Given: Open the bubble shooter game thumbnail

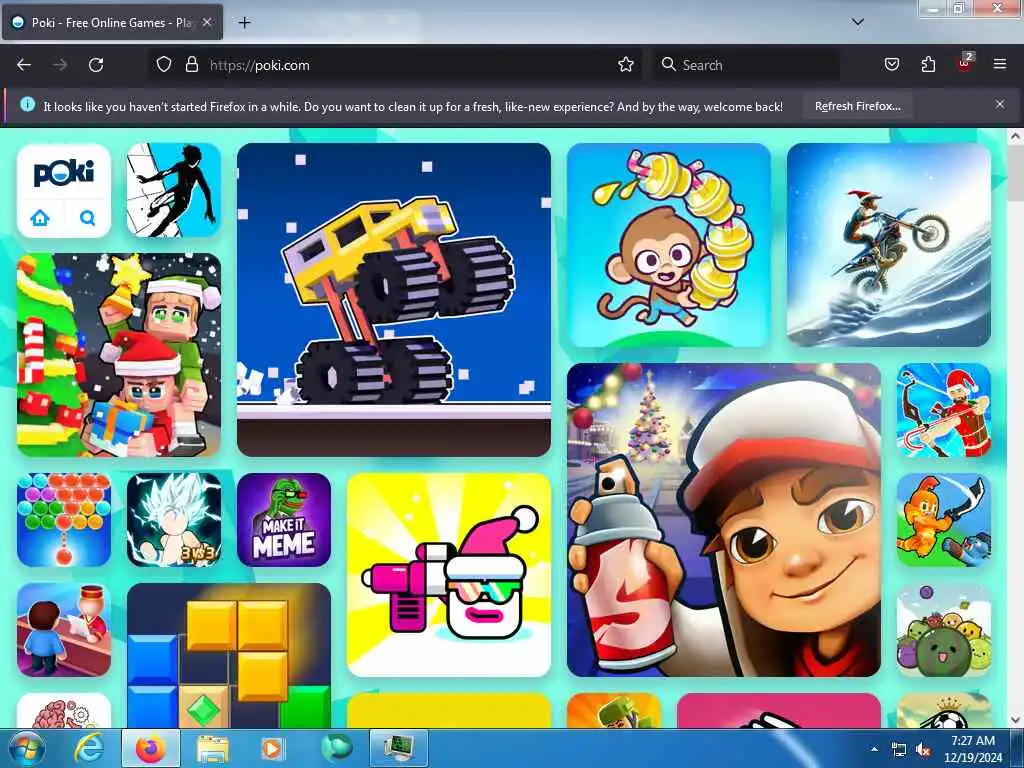Looking at the screenshot, I should [64, 520].
